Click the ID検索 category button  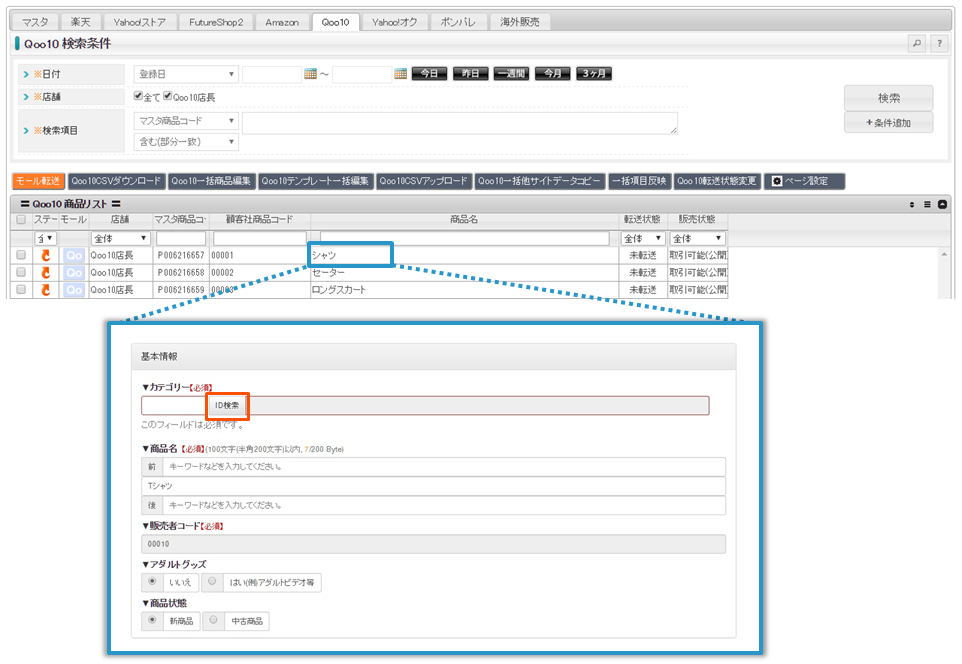pos(227,406)
